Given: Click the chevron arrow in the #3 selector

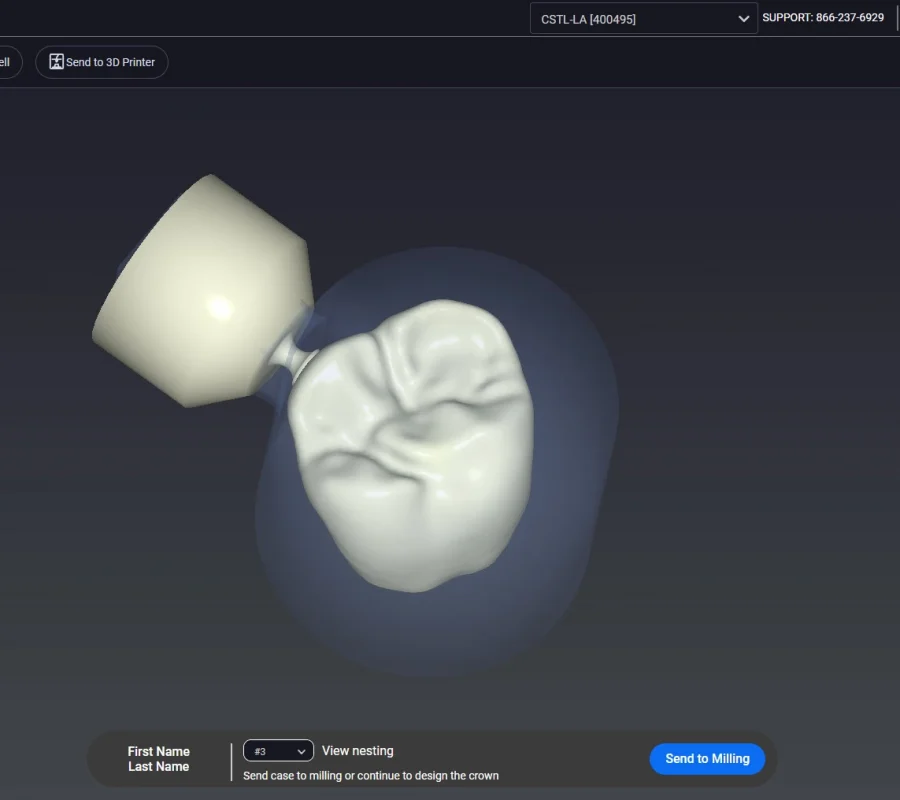Looking at the screenshot, I should (301, 751).
